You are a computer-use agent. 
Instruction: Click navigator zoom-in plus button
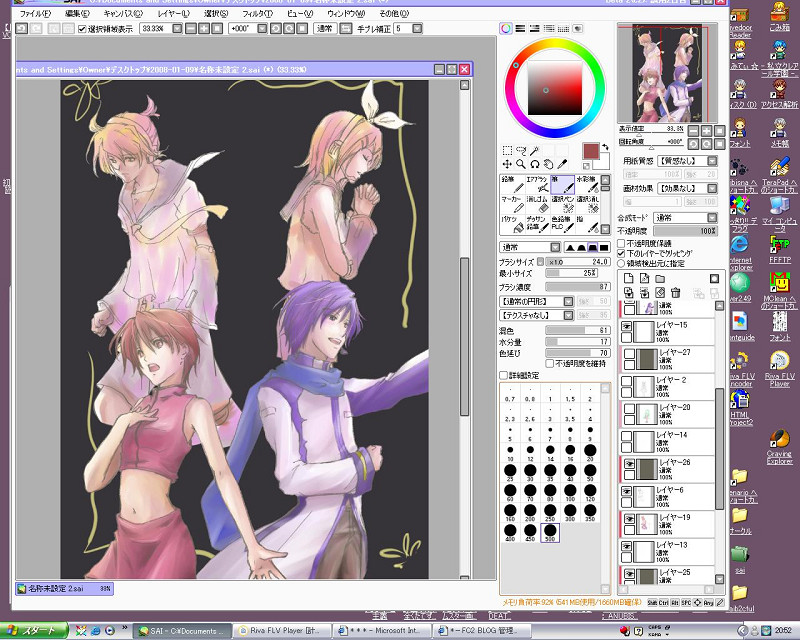click(706, 131)
